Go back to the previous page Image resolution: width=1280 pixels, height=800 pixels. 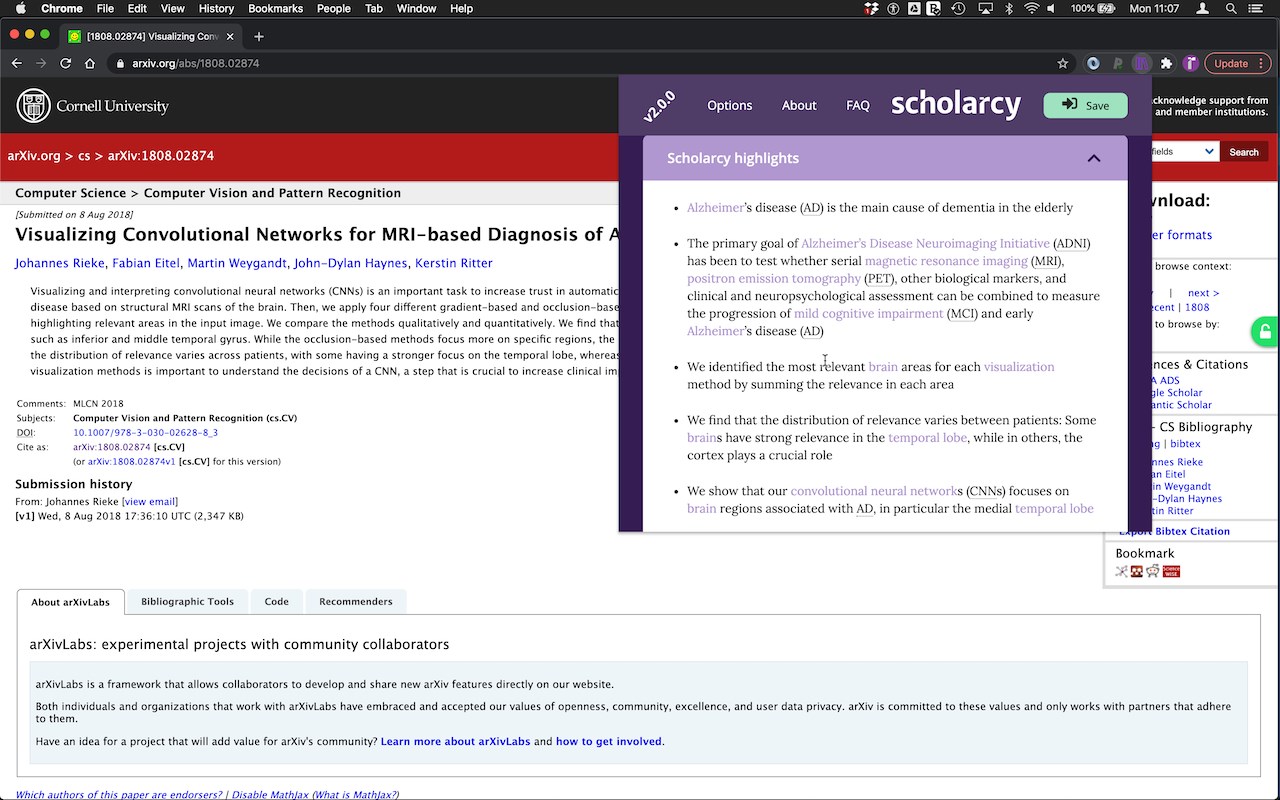[16, 63]
